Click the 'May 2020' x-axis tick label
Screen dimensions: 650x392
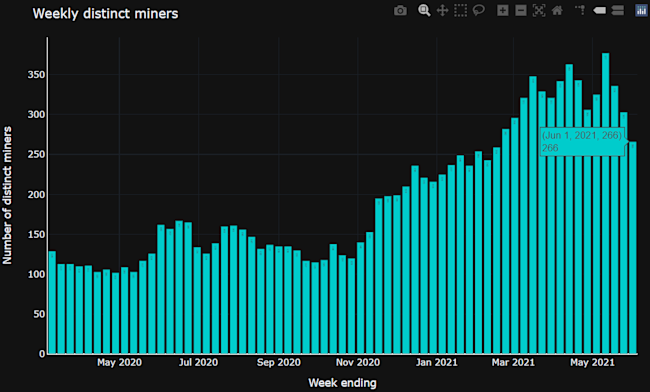point(119,363)
